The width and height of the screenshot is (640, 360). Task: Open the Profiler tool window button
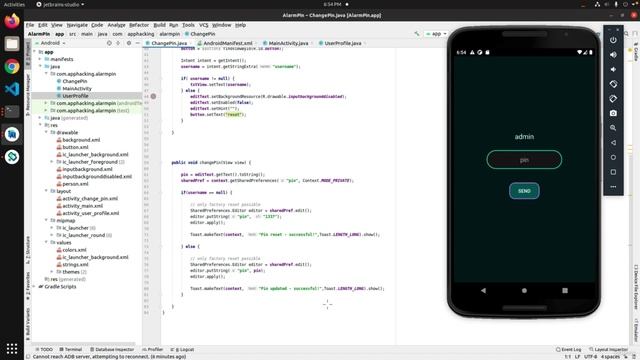pos(152,349)
